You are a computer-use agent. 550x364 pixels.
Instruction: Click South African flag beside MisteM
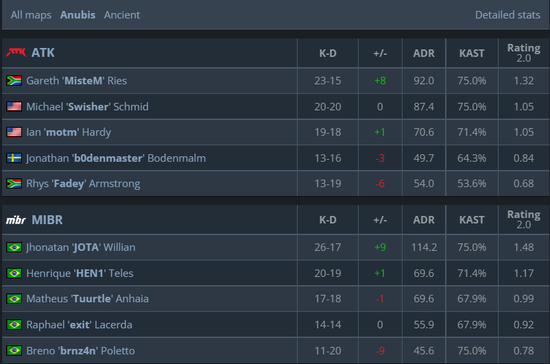coord(14,81)
